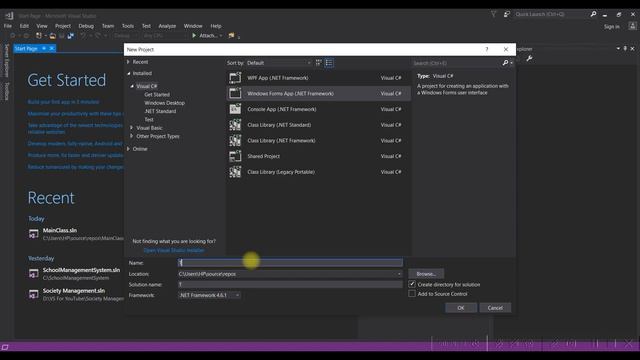Click OK in New Project dialog
The image size is (640, 360).
[461, 308]
